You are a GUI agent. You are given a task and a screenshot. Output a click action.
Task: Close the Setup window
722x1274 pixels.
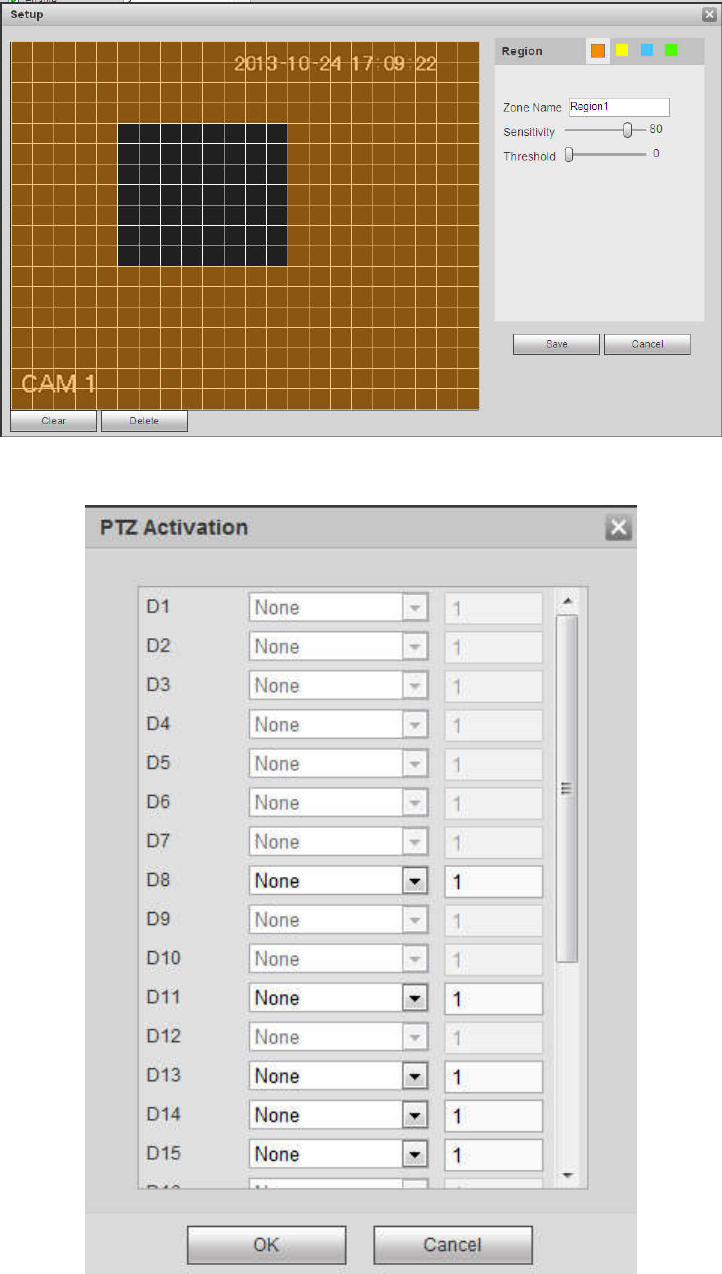click(708, 15)
